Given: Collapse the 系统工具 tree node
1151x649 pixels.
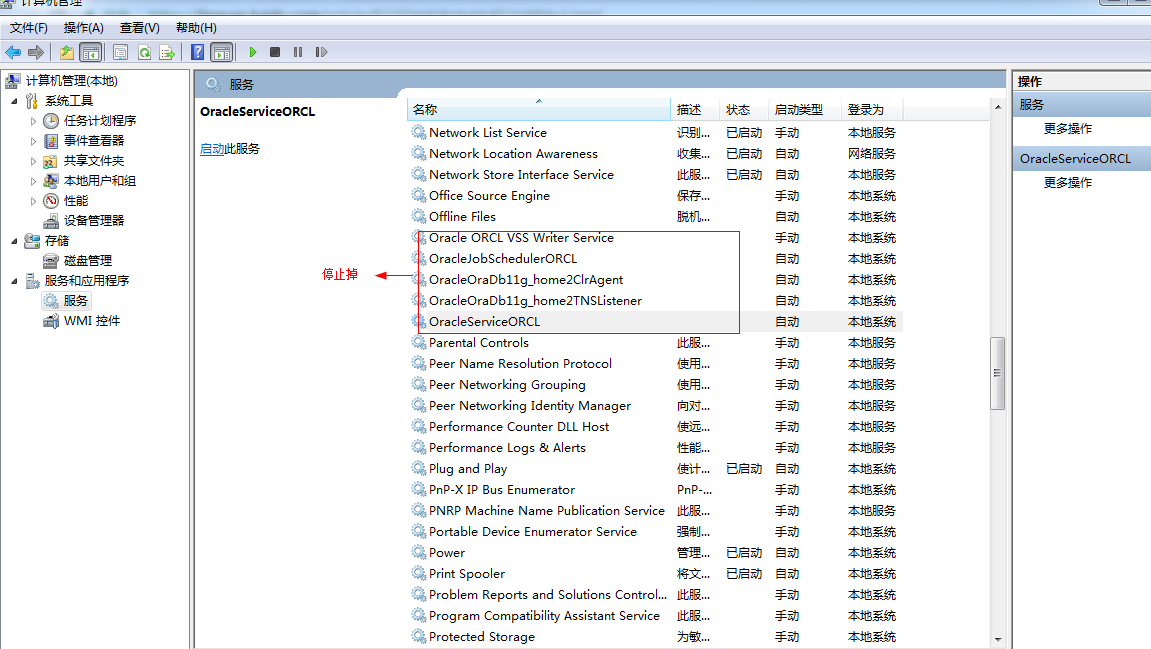Looking at the screenshot, I should [14, 101].
